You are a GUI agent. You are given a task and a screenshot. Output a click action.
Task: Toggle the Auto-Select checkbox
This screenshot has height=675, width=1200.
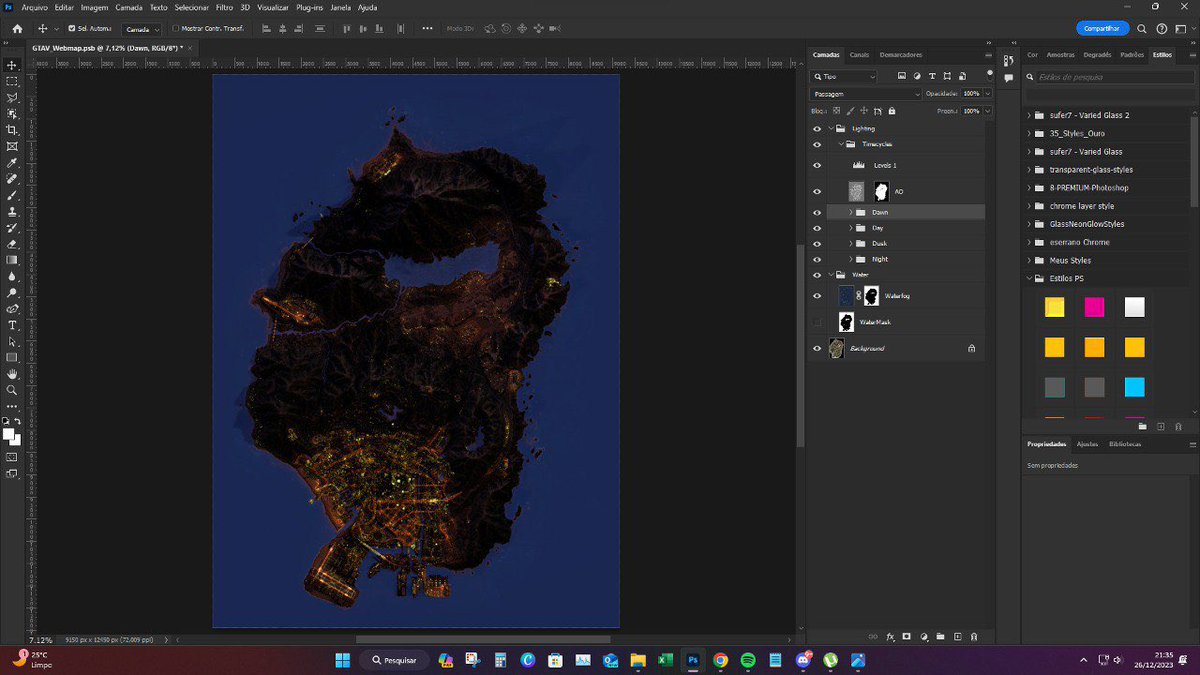click(70, 28)
